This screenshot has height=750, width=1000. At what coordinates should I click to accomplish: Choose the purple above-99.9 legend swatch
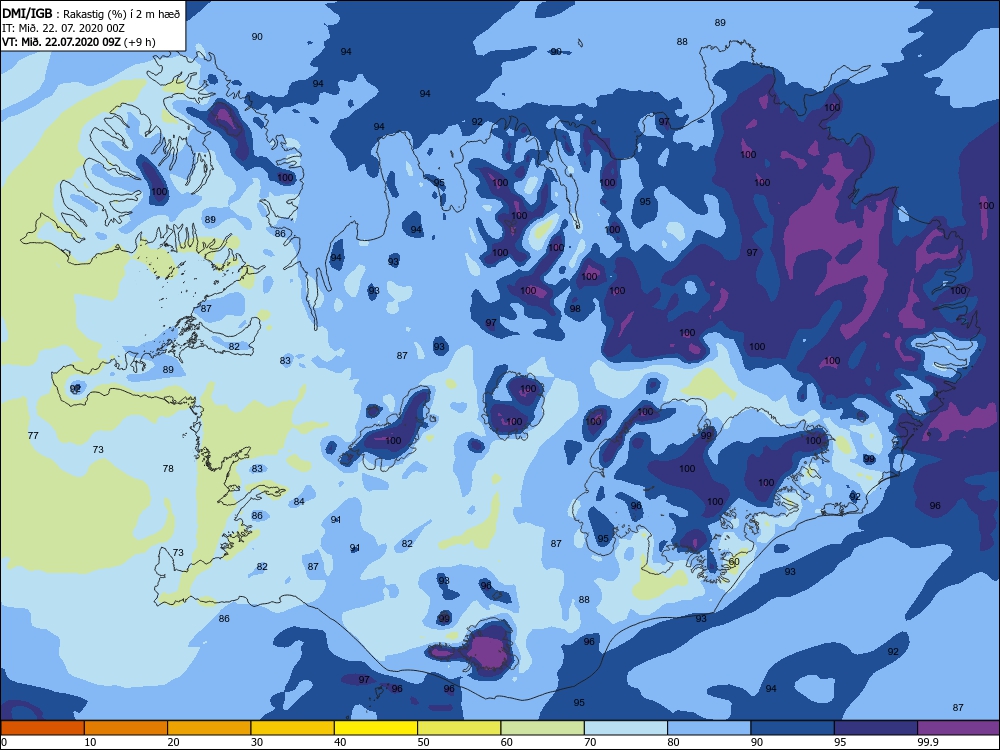[x=959, y=728]
